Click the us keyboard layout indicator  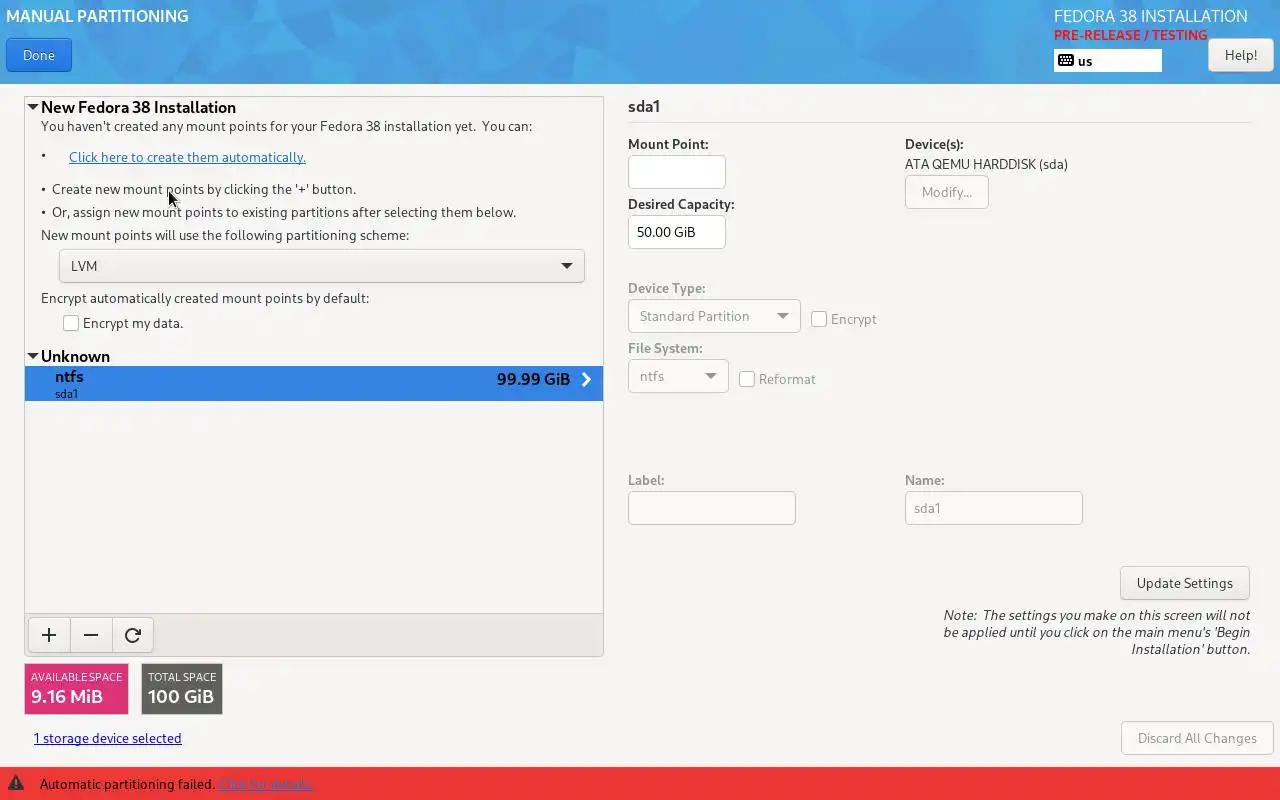click(x=1108, y=61)
